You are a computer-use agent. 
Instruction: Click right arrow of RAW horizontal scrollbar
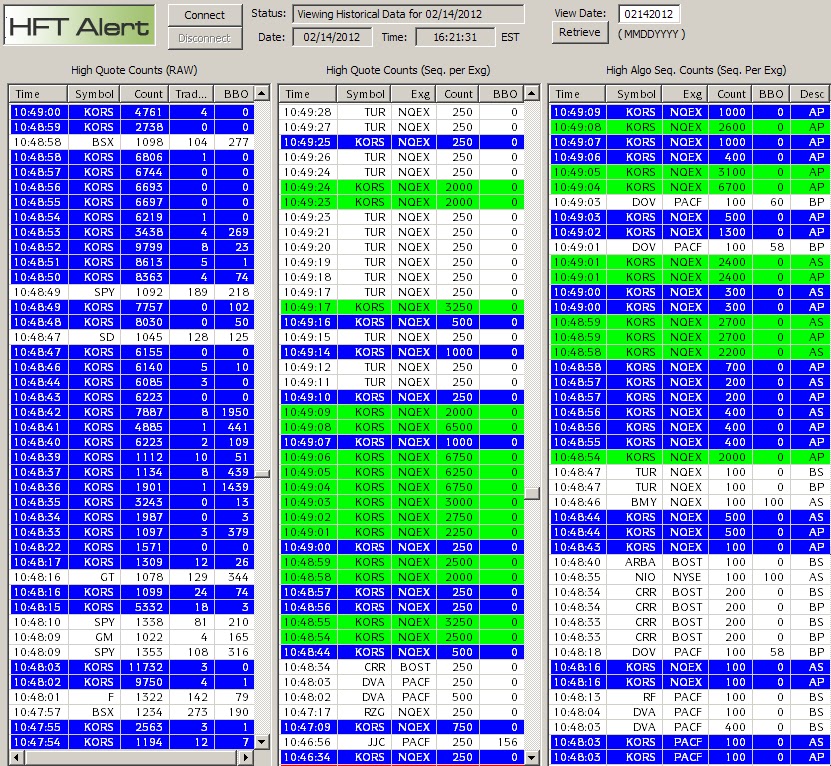pos(246,758)
